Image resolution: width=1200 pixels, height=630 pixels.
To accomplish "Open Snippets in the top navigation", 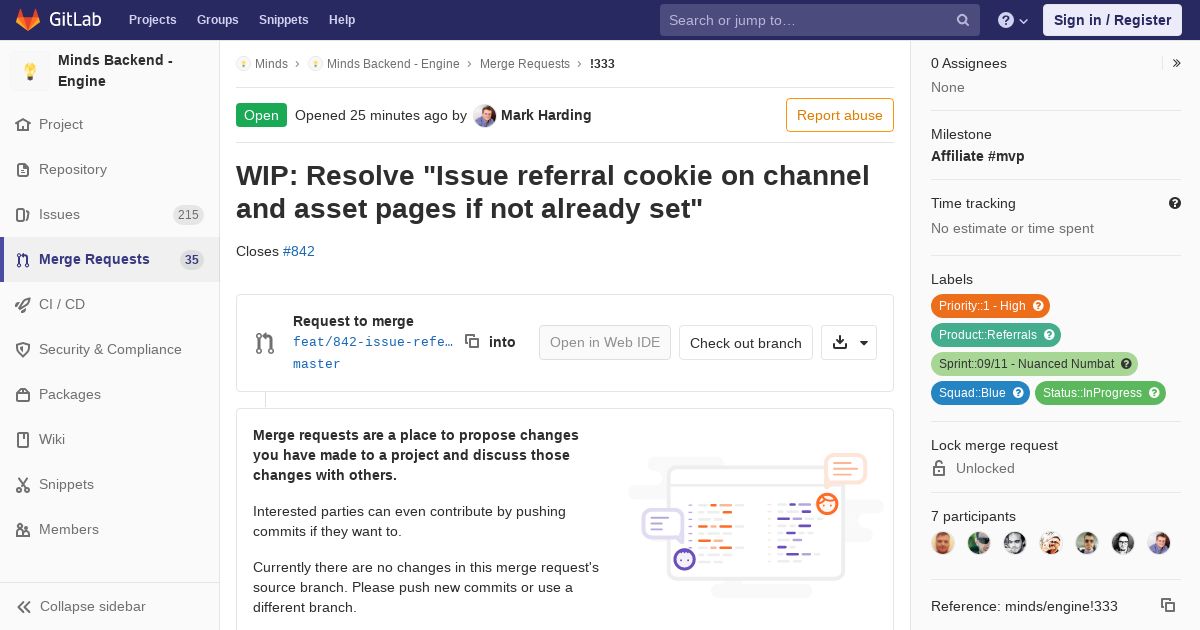I will click(283, 20).
